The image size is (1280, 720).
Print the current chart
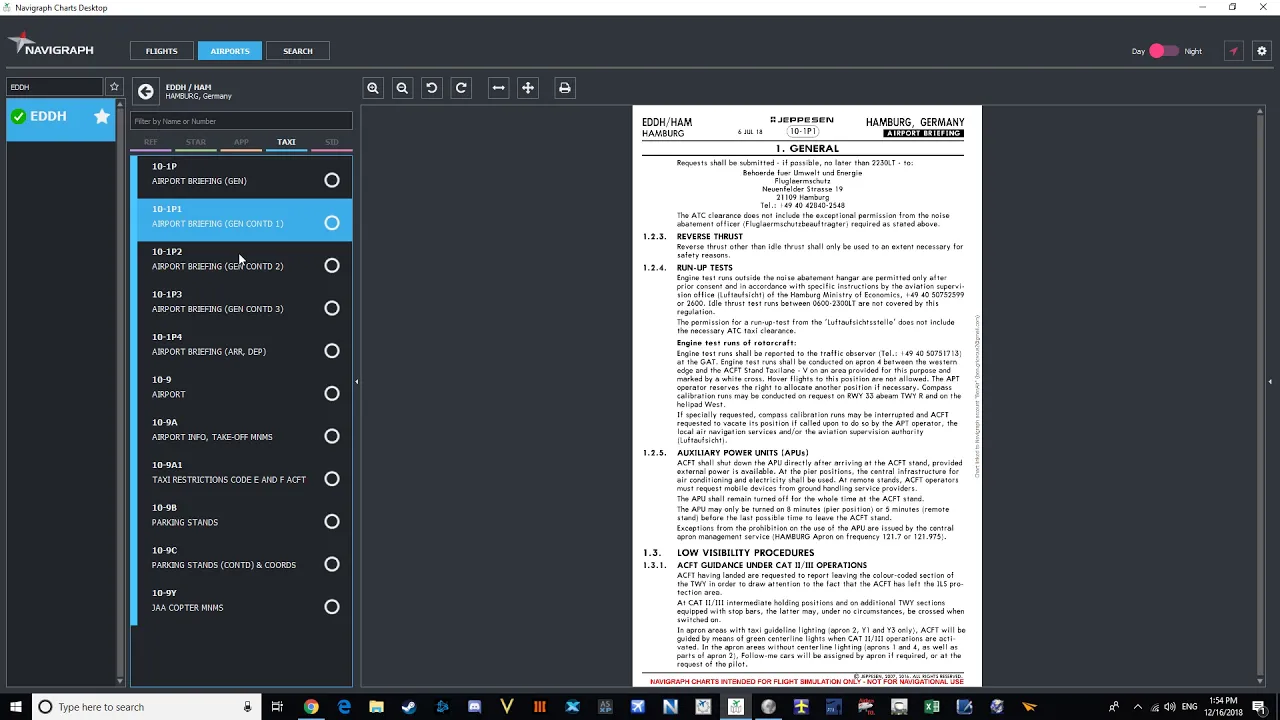click(x=565, y=88)
